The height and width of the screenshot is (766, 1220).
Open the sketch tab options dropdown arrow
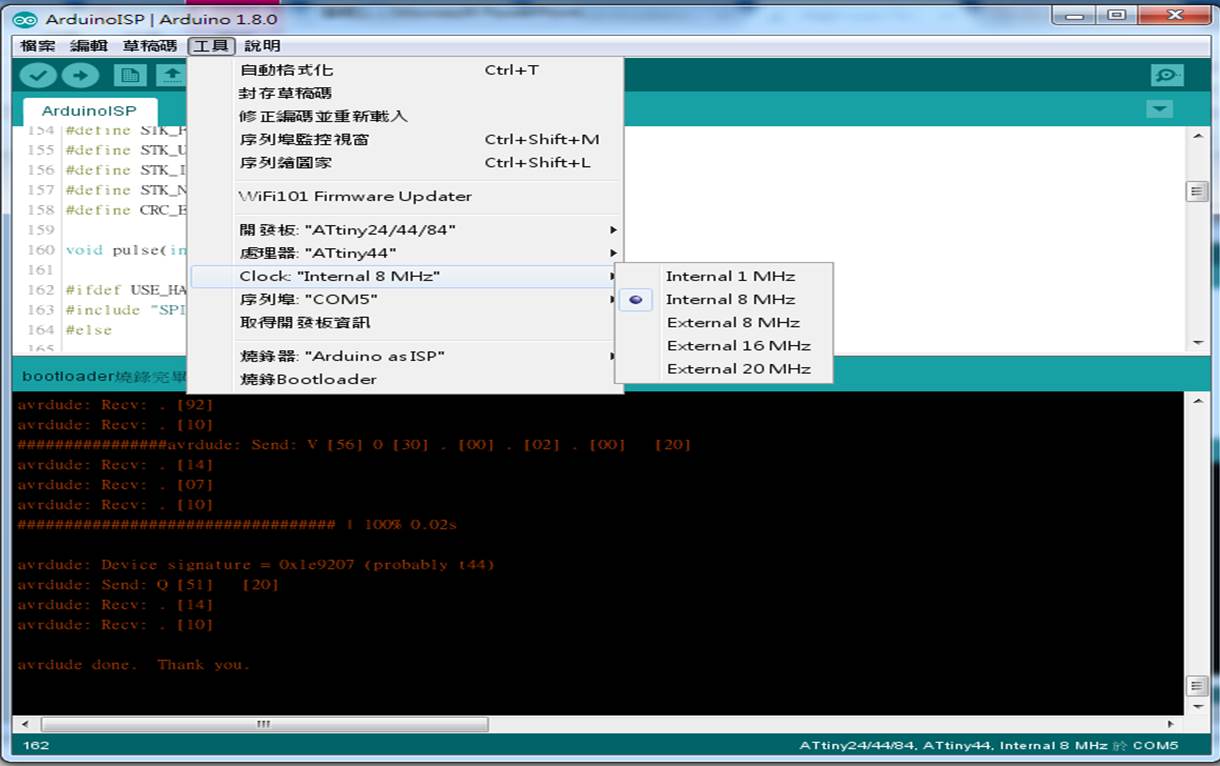click(x=1158, y=110)
